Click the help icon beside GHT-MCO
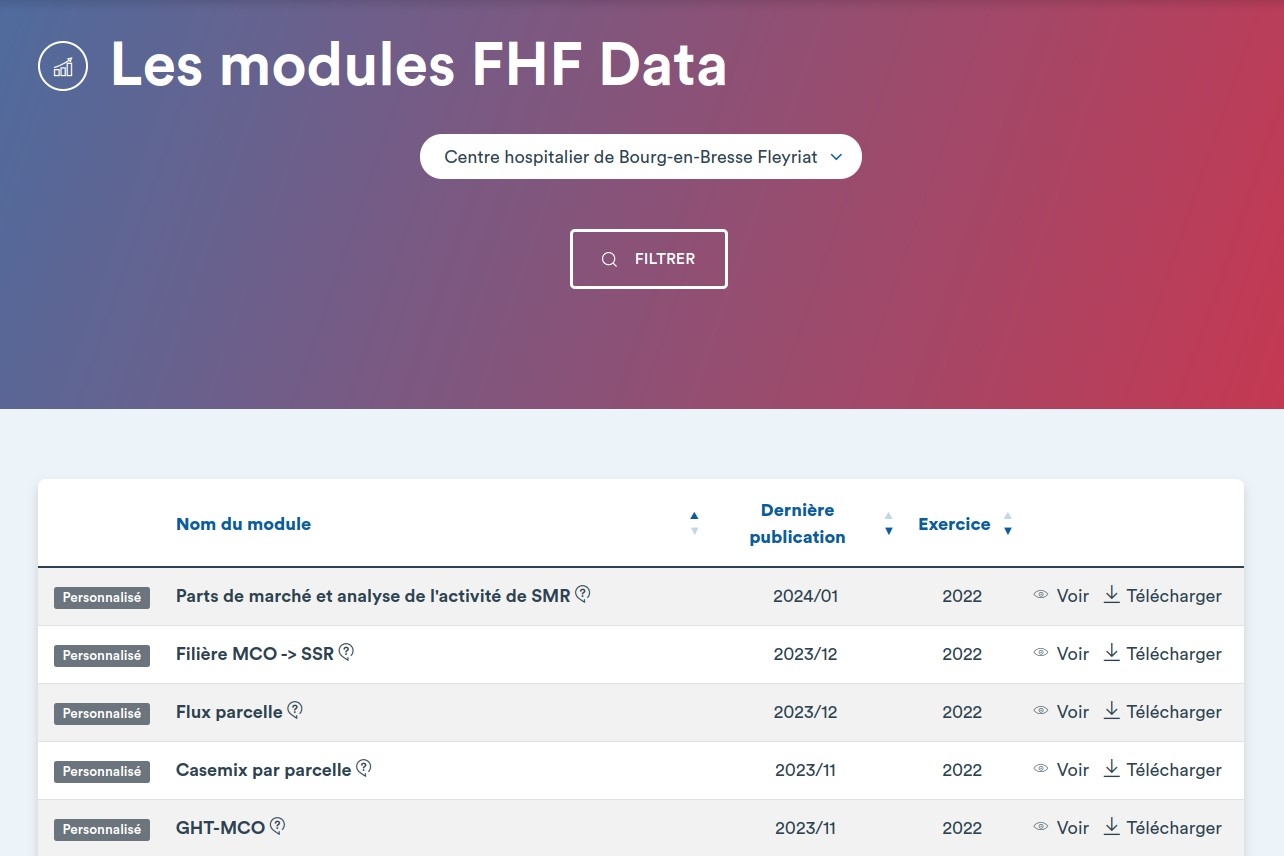Screen dimensions: 1284x856 (278, 826)
